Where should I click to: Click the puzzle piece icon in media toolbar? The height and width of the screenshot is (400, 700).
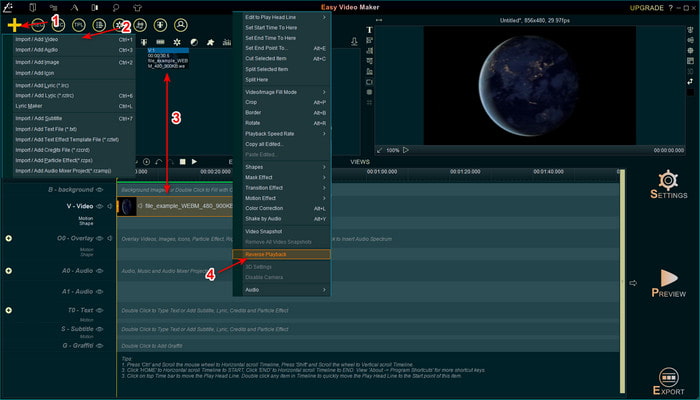(211, 42)
